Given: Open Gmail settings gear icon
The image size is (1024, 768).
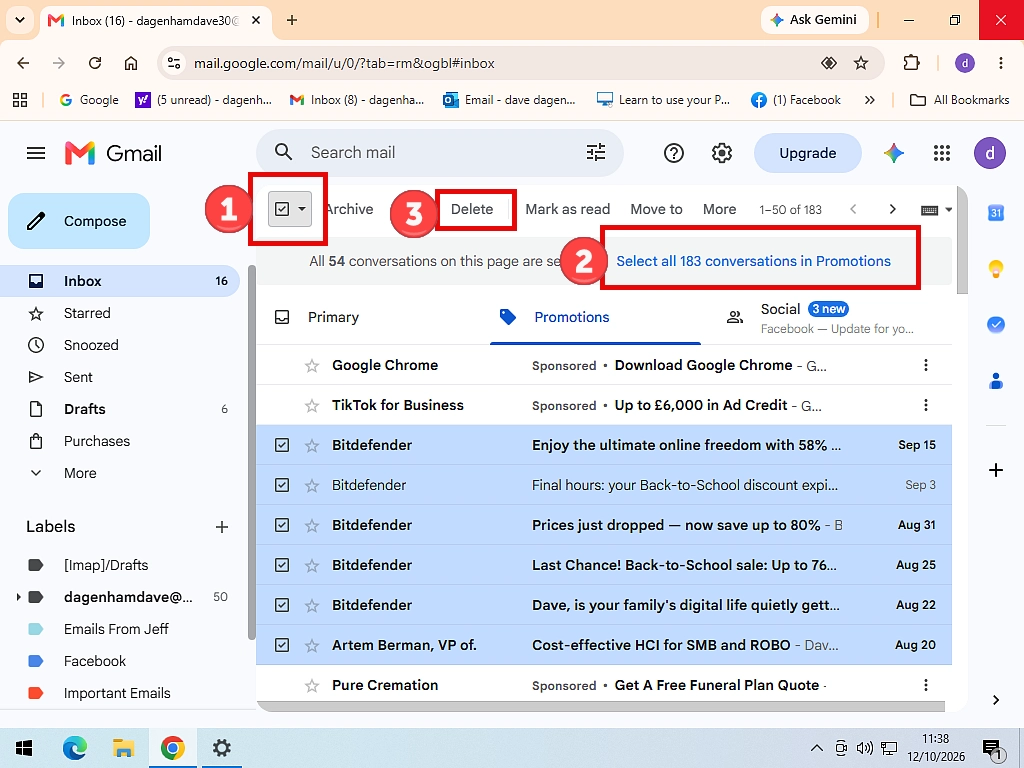Looking at the screenshot, I should click(722, 153).
